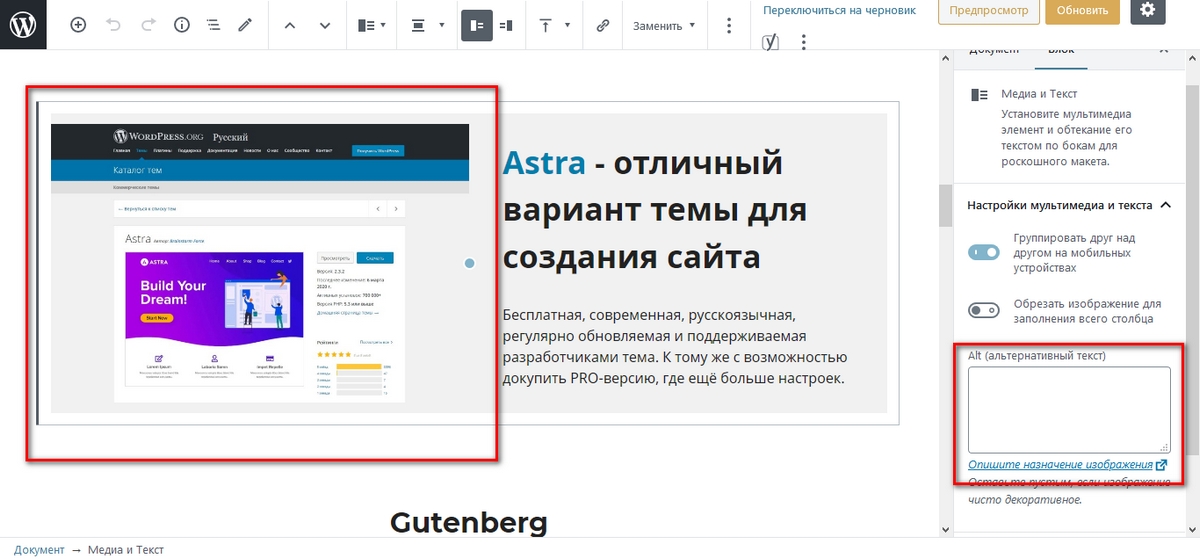Enable cropping image to fill column
Image resolution: width=1200 pixels, height=559 pixels.
(x=984, y=311)
